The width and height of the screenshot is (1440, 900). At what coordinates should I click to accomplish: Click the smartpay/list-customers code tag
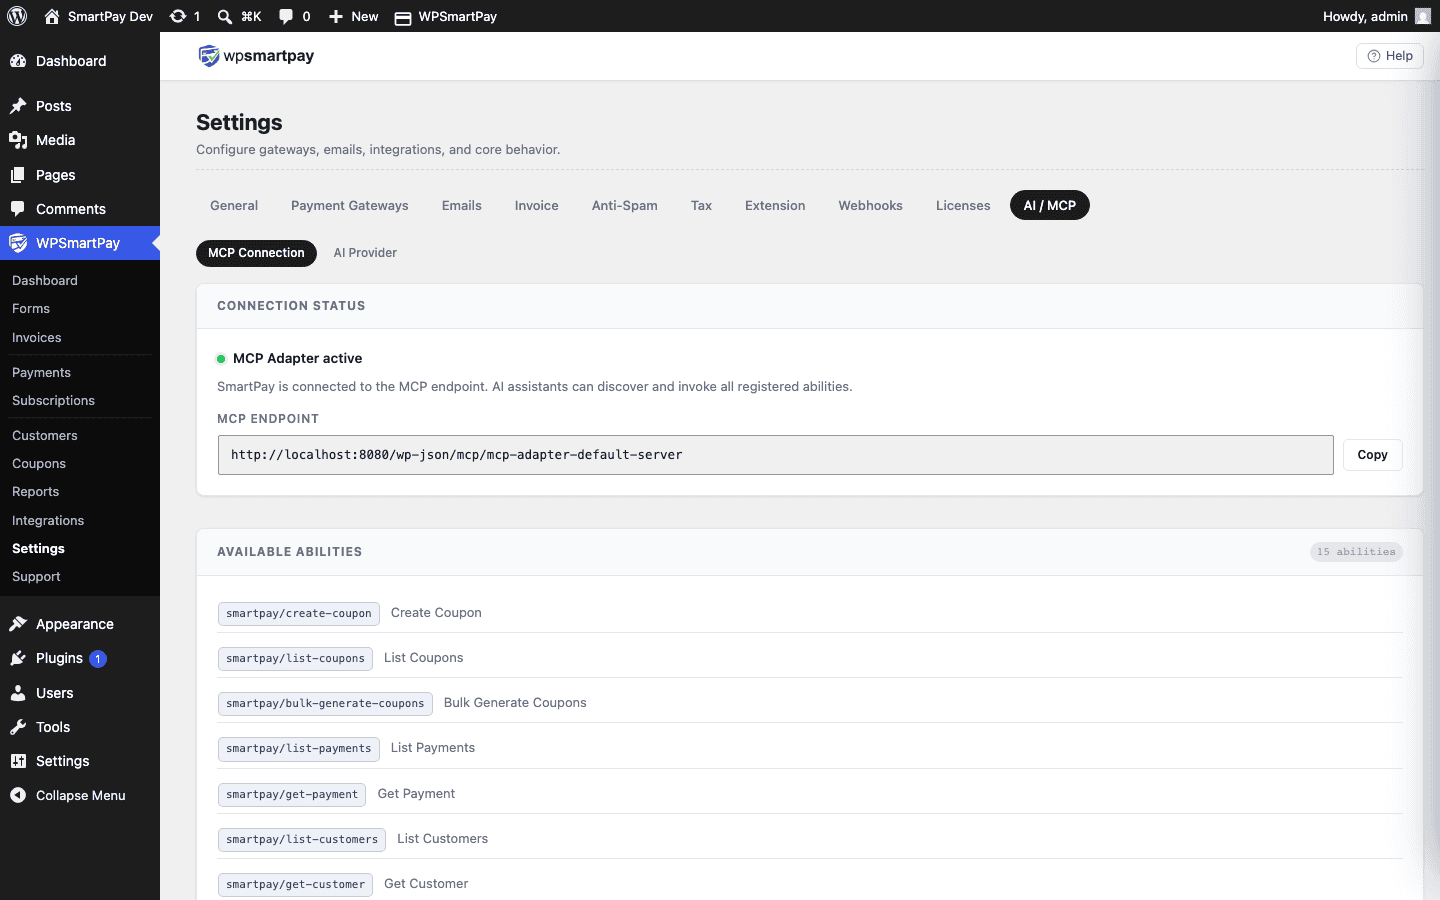point(302,840)
